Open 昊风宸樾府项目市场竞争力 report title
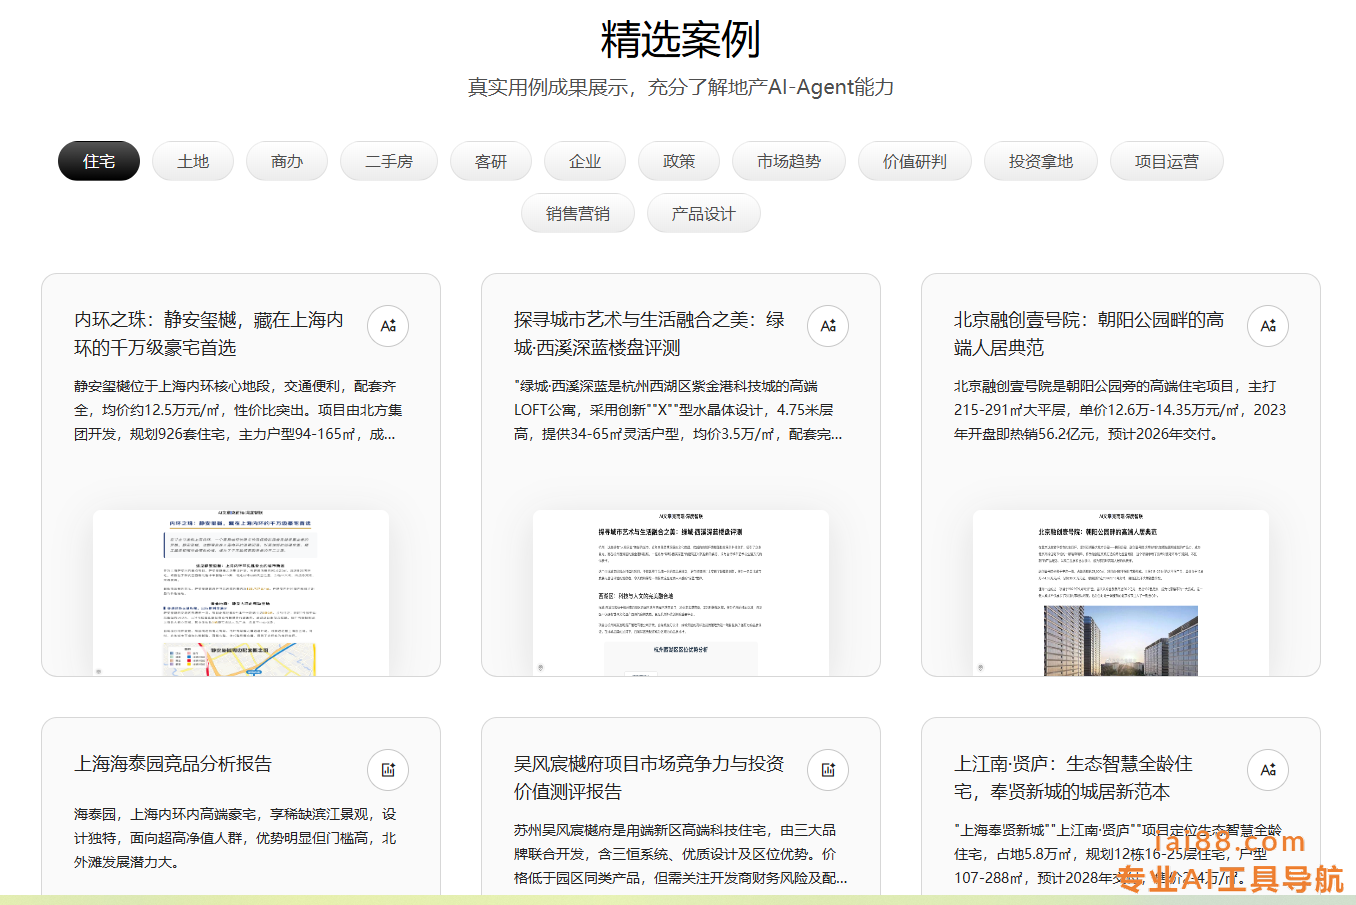This screenshot has height=905, width=1356. (x=649, y=778)
